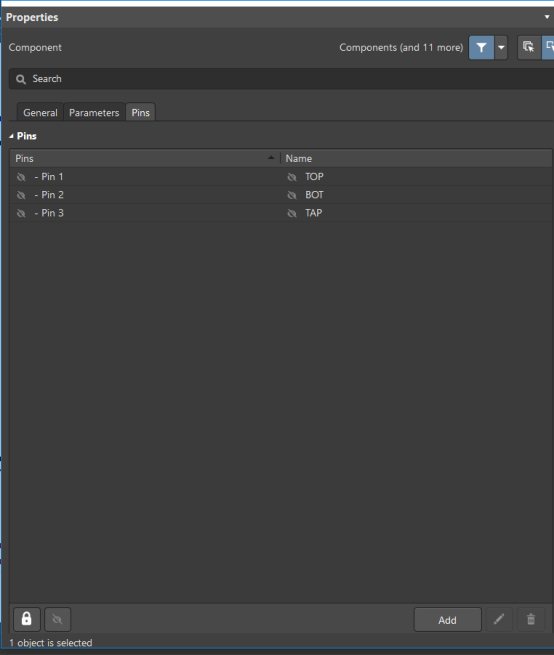Toggle visibility of Pin 2 designator
This screenshot has width=554, height=655.
(21, 195)
